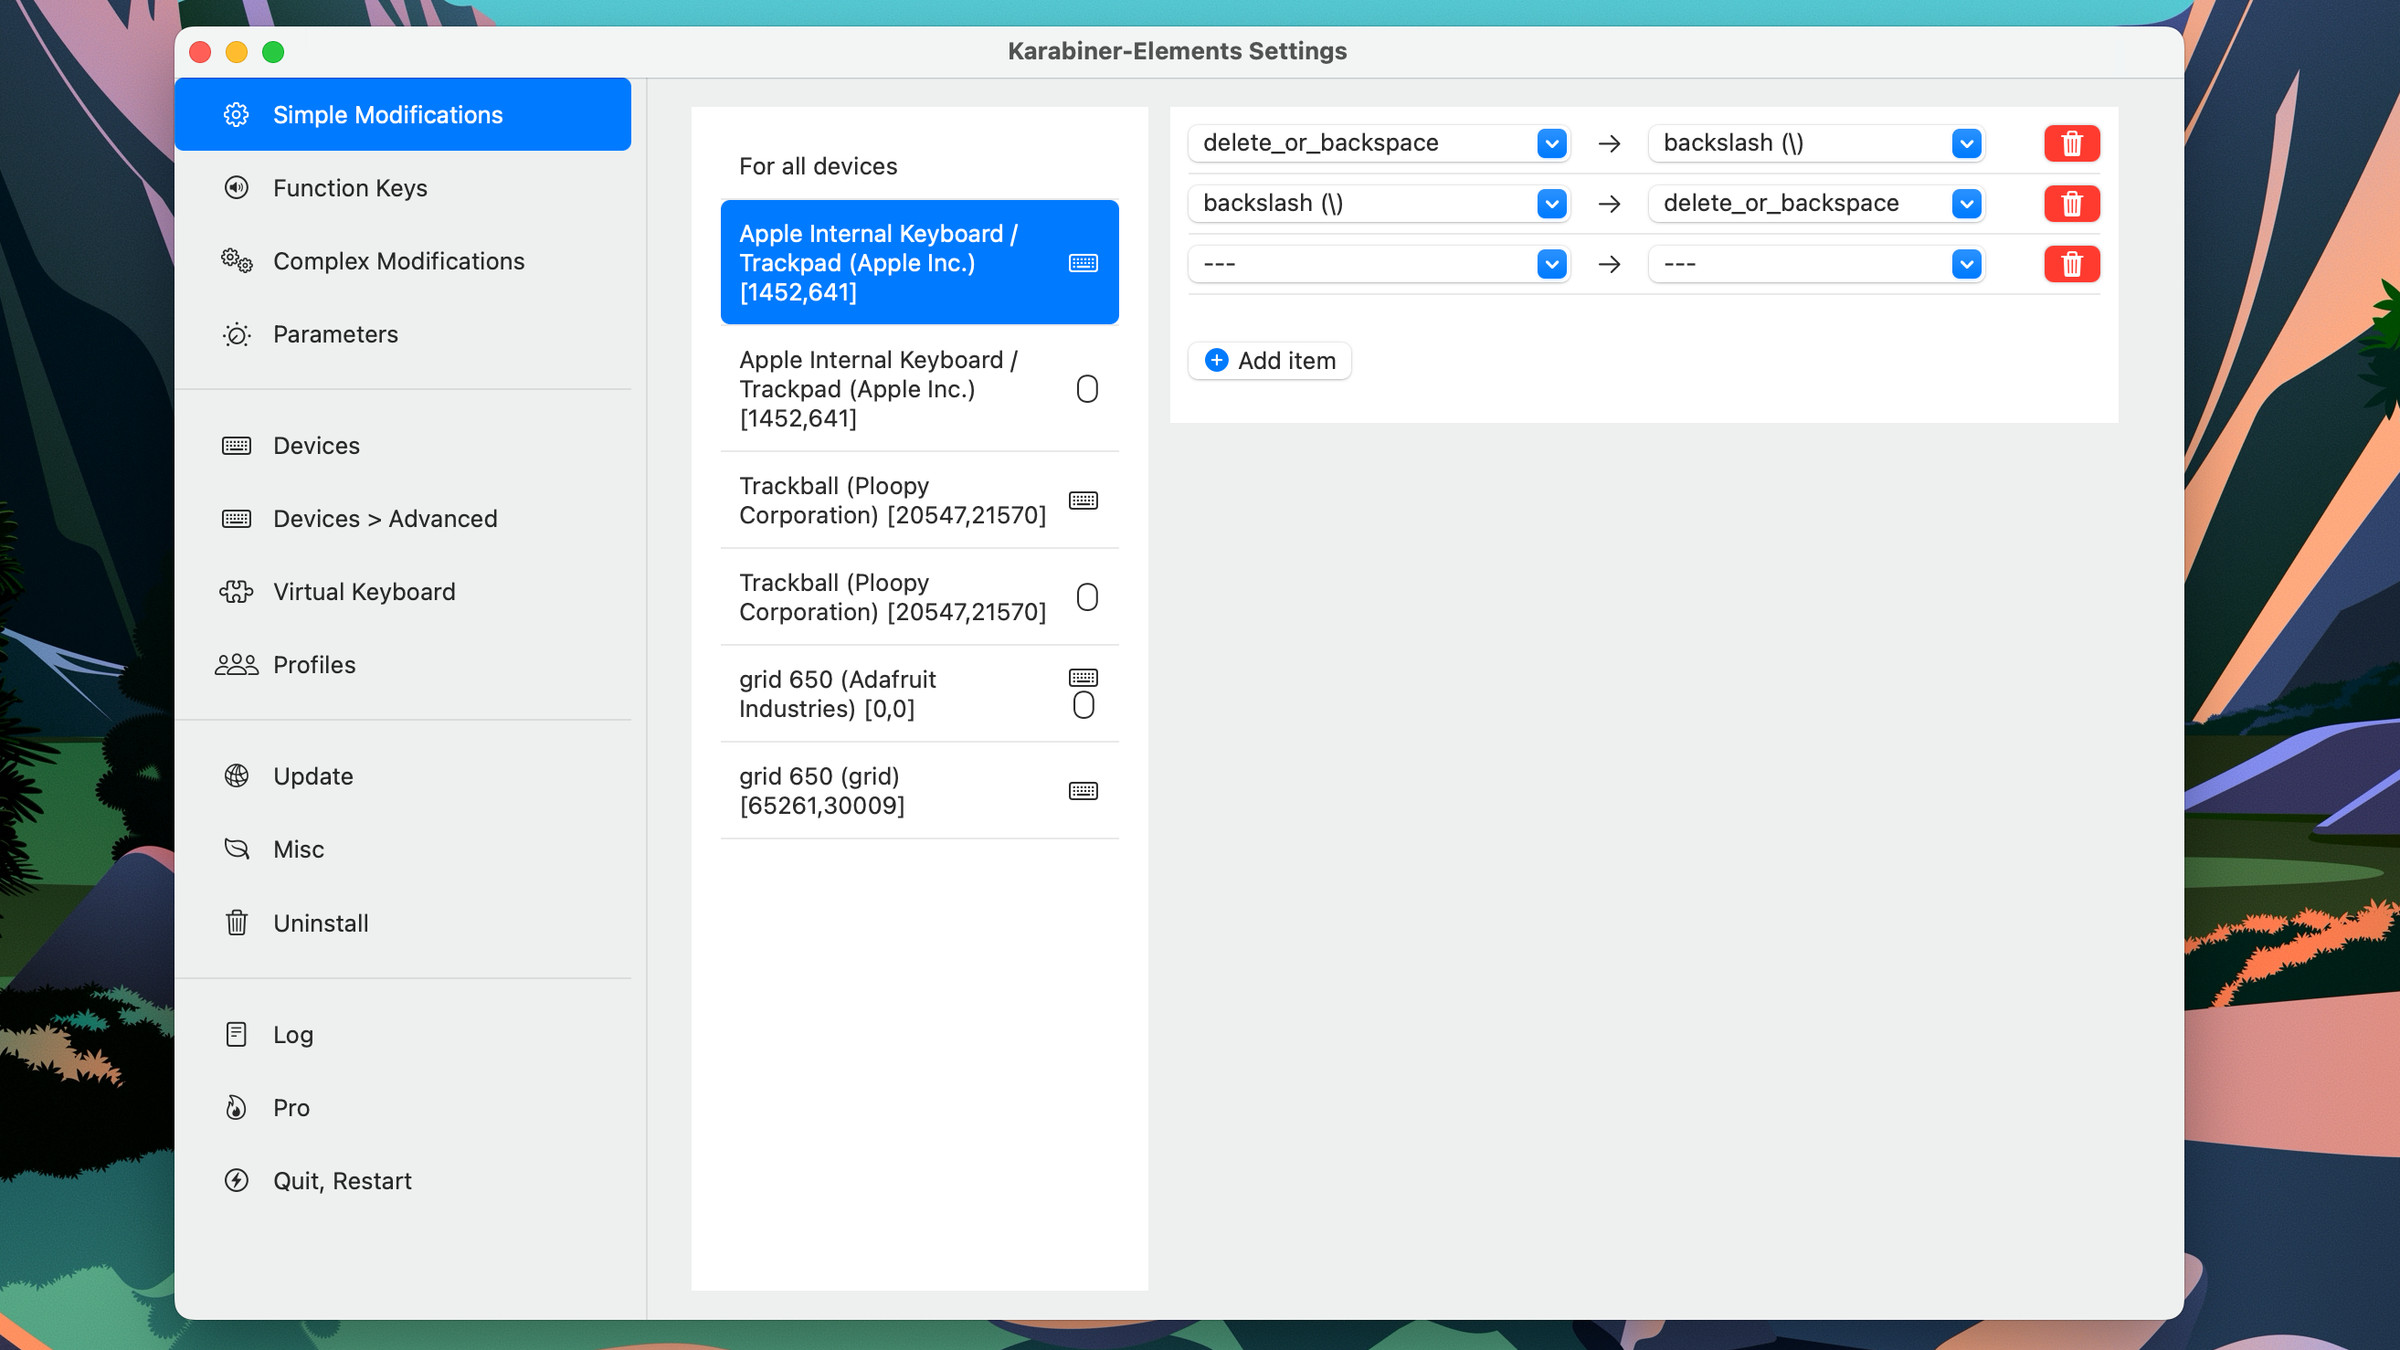Open Log viewer
This screenshot has height=1350, width=2400.
(293, 1034)
